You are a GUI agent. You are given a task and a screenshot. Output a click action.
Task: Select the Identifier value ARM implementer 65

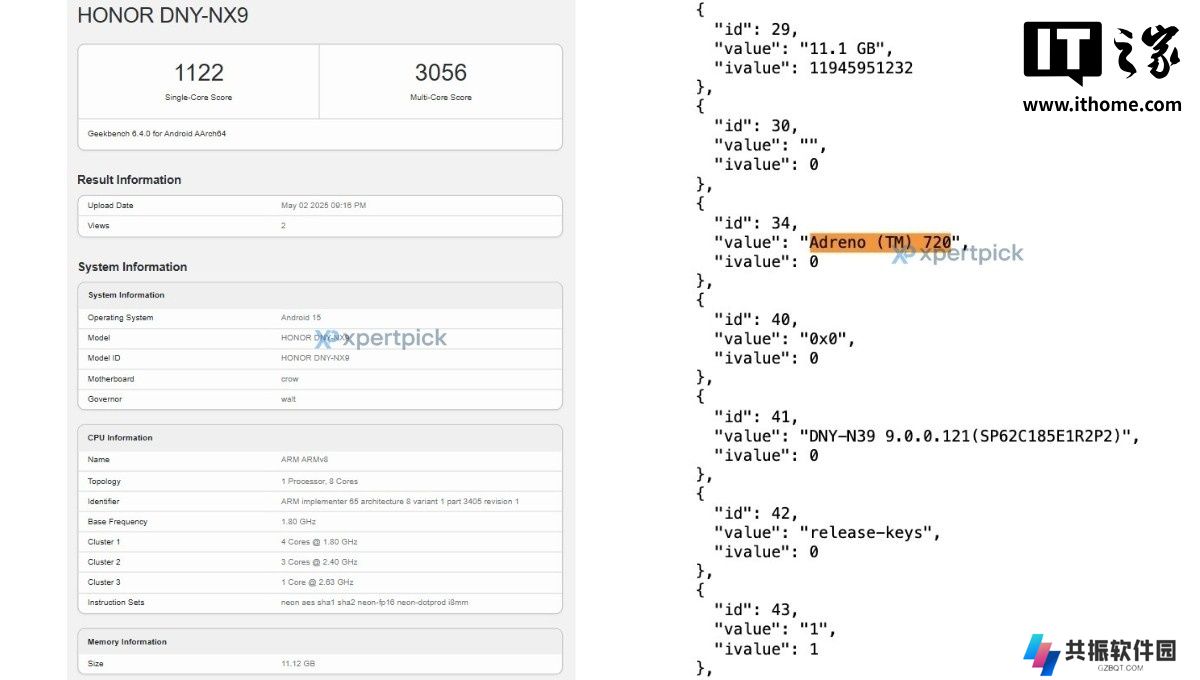(x=400, y=501)
